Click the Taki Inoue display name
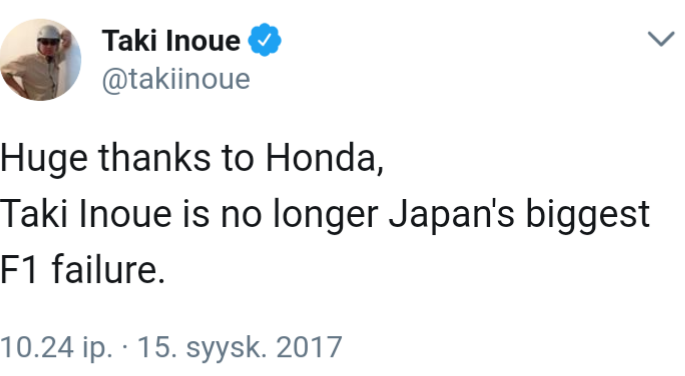The image size is (685, 376). point(171,41)
